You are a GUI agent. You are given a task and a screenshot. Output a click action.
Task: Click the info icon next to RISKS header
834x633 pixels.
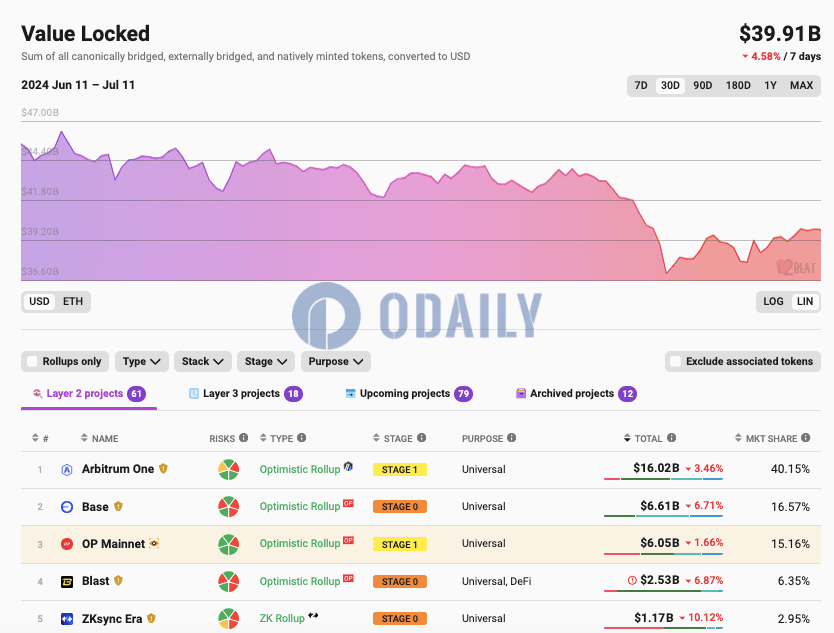tap(244, 438)
